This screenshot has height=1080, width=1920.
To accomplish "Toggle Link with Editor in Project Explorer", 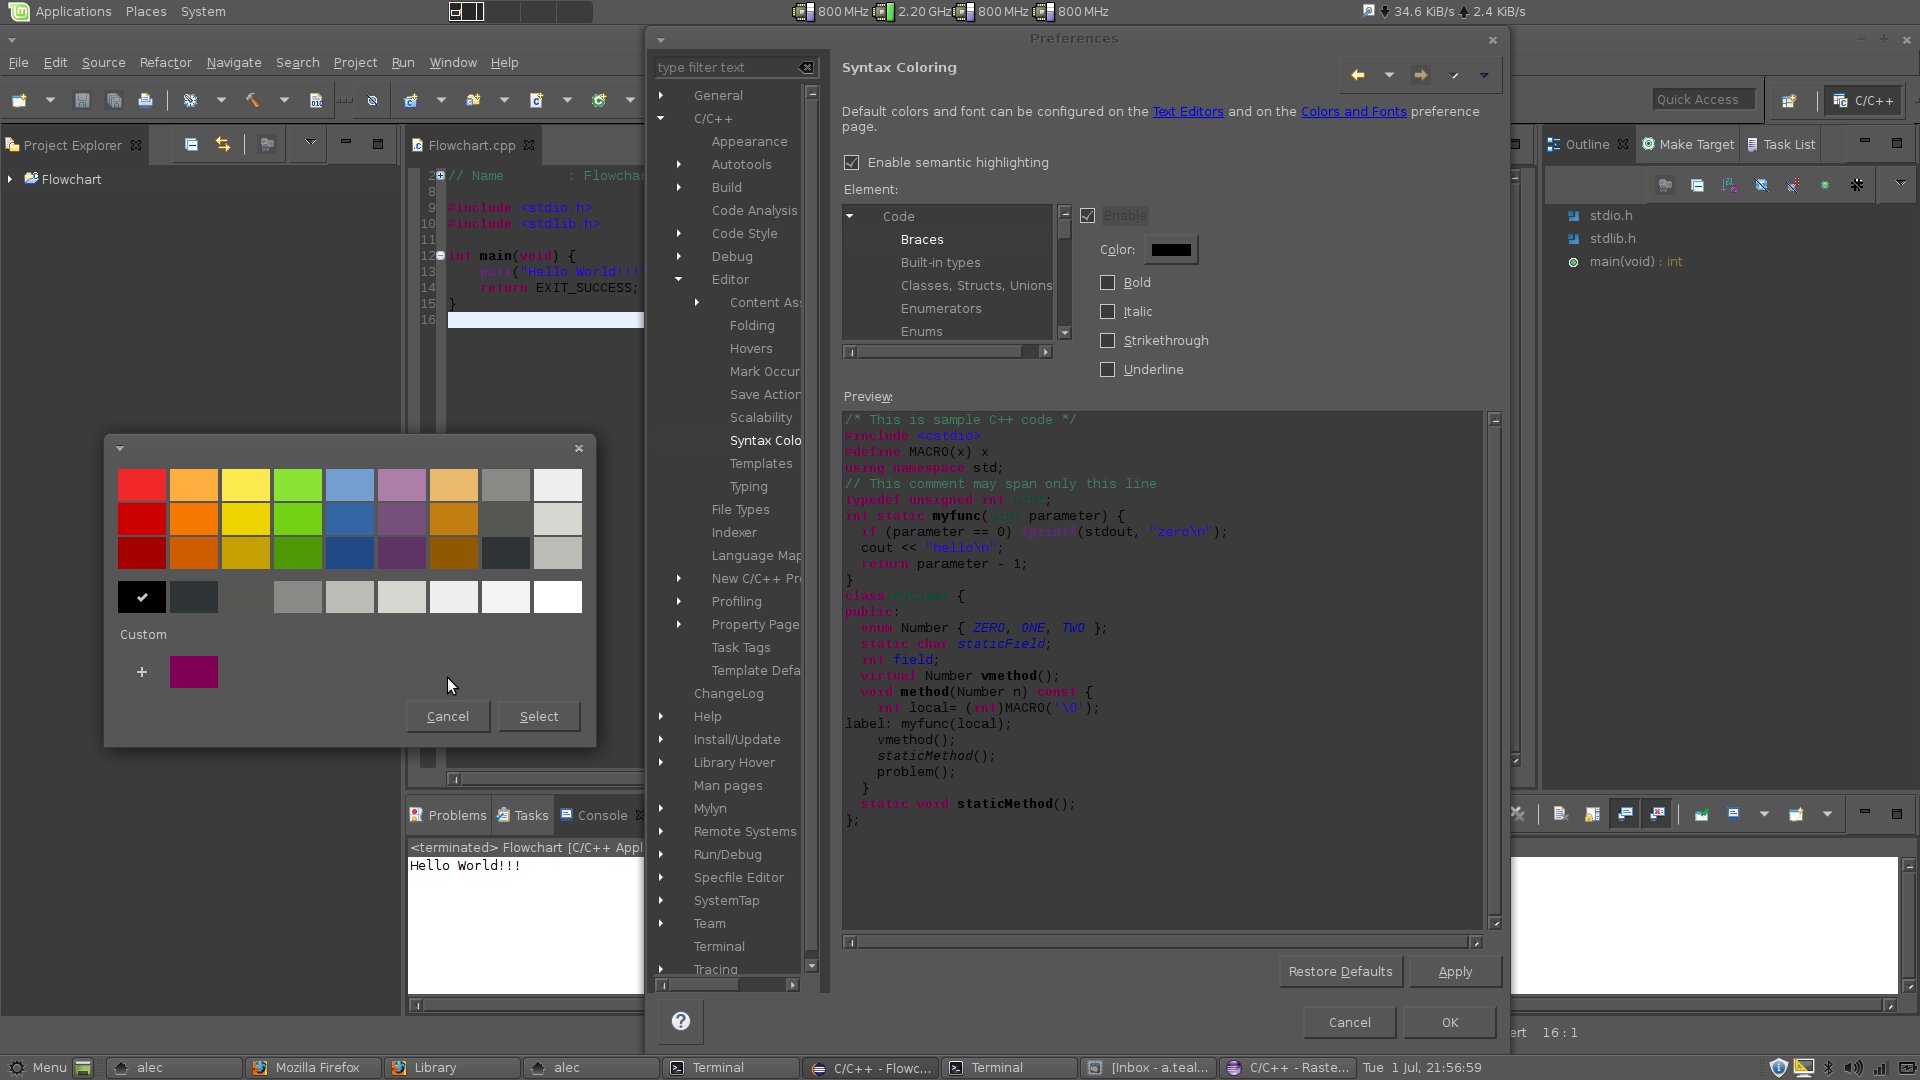I will [223, 144].
